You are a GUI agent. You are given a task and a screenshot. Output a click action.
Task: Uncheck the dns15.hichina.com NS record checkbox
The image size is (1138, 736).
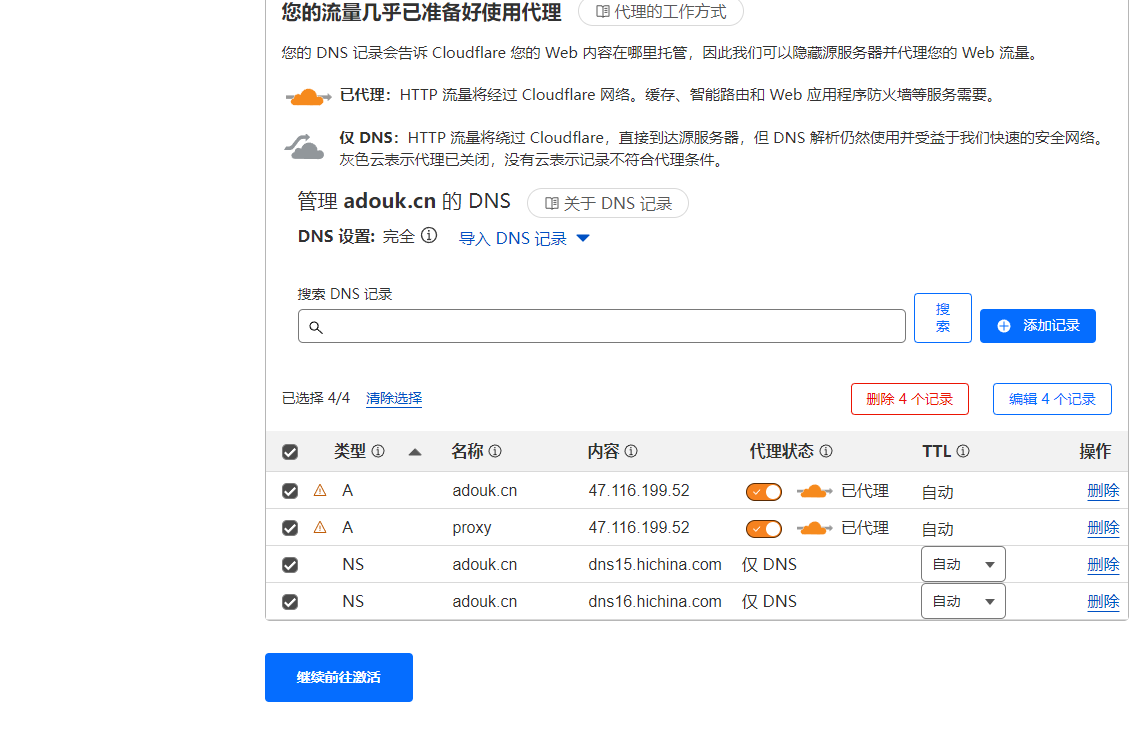coord(290,565)
